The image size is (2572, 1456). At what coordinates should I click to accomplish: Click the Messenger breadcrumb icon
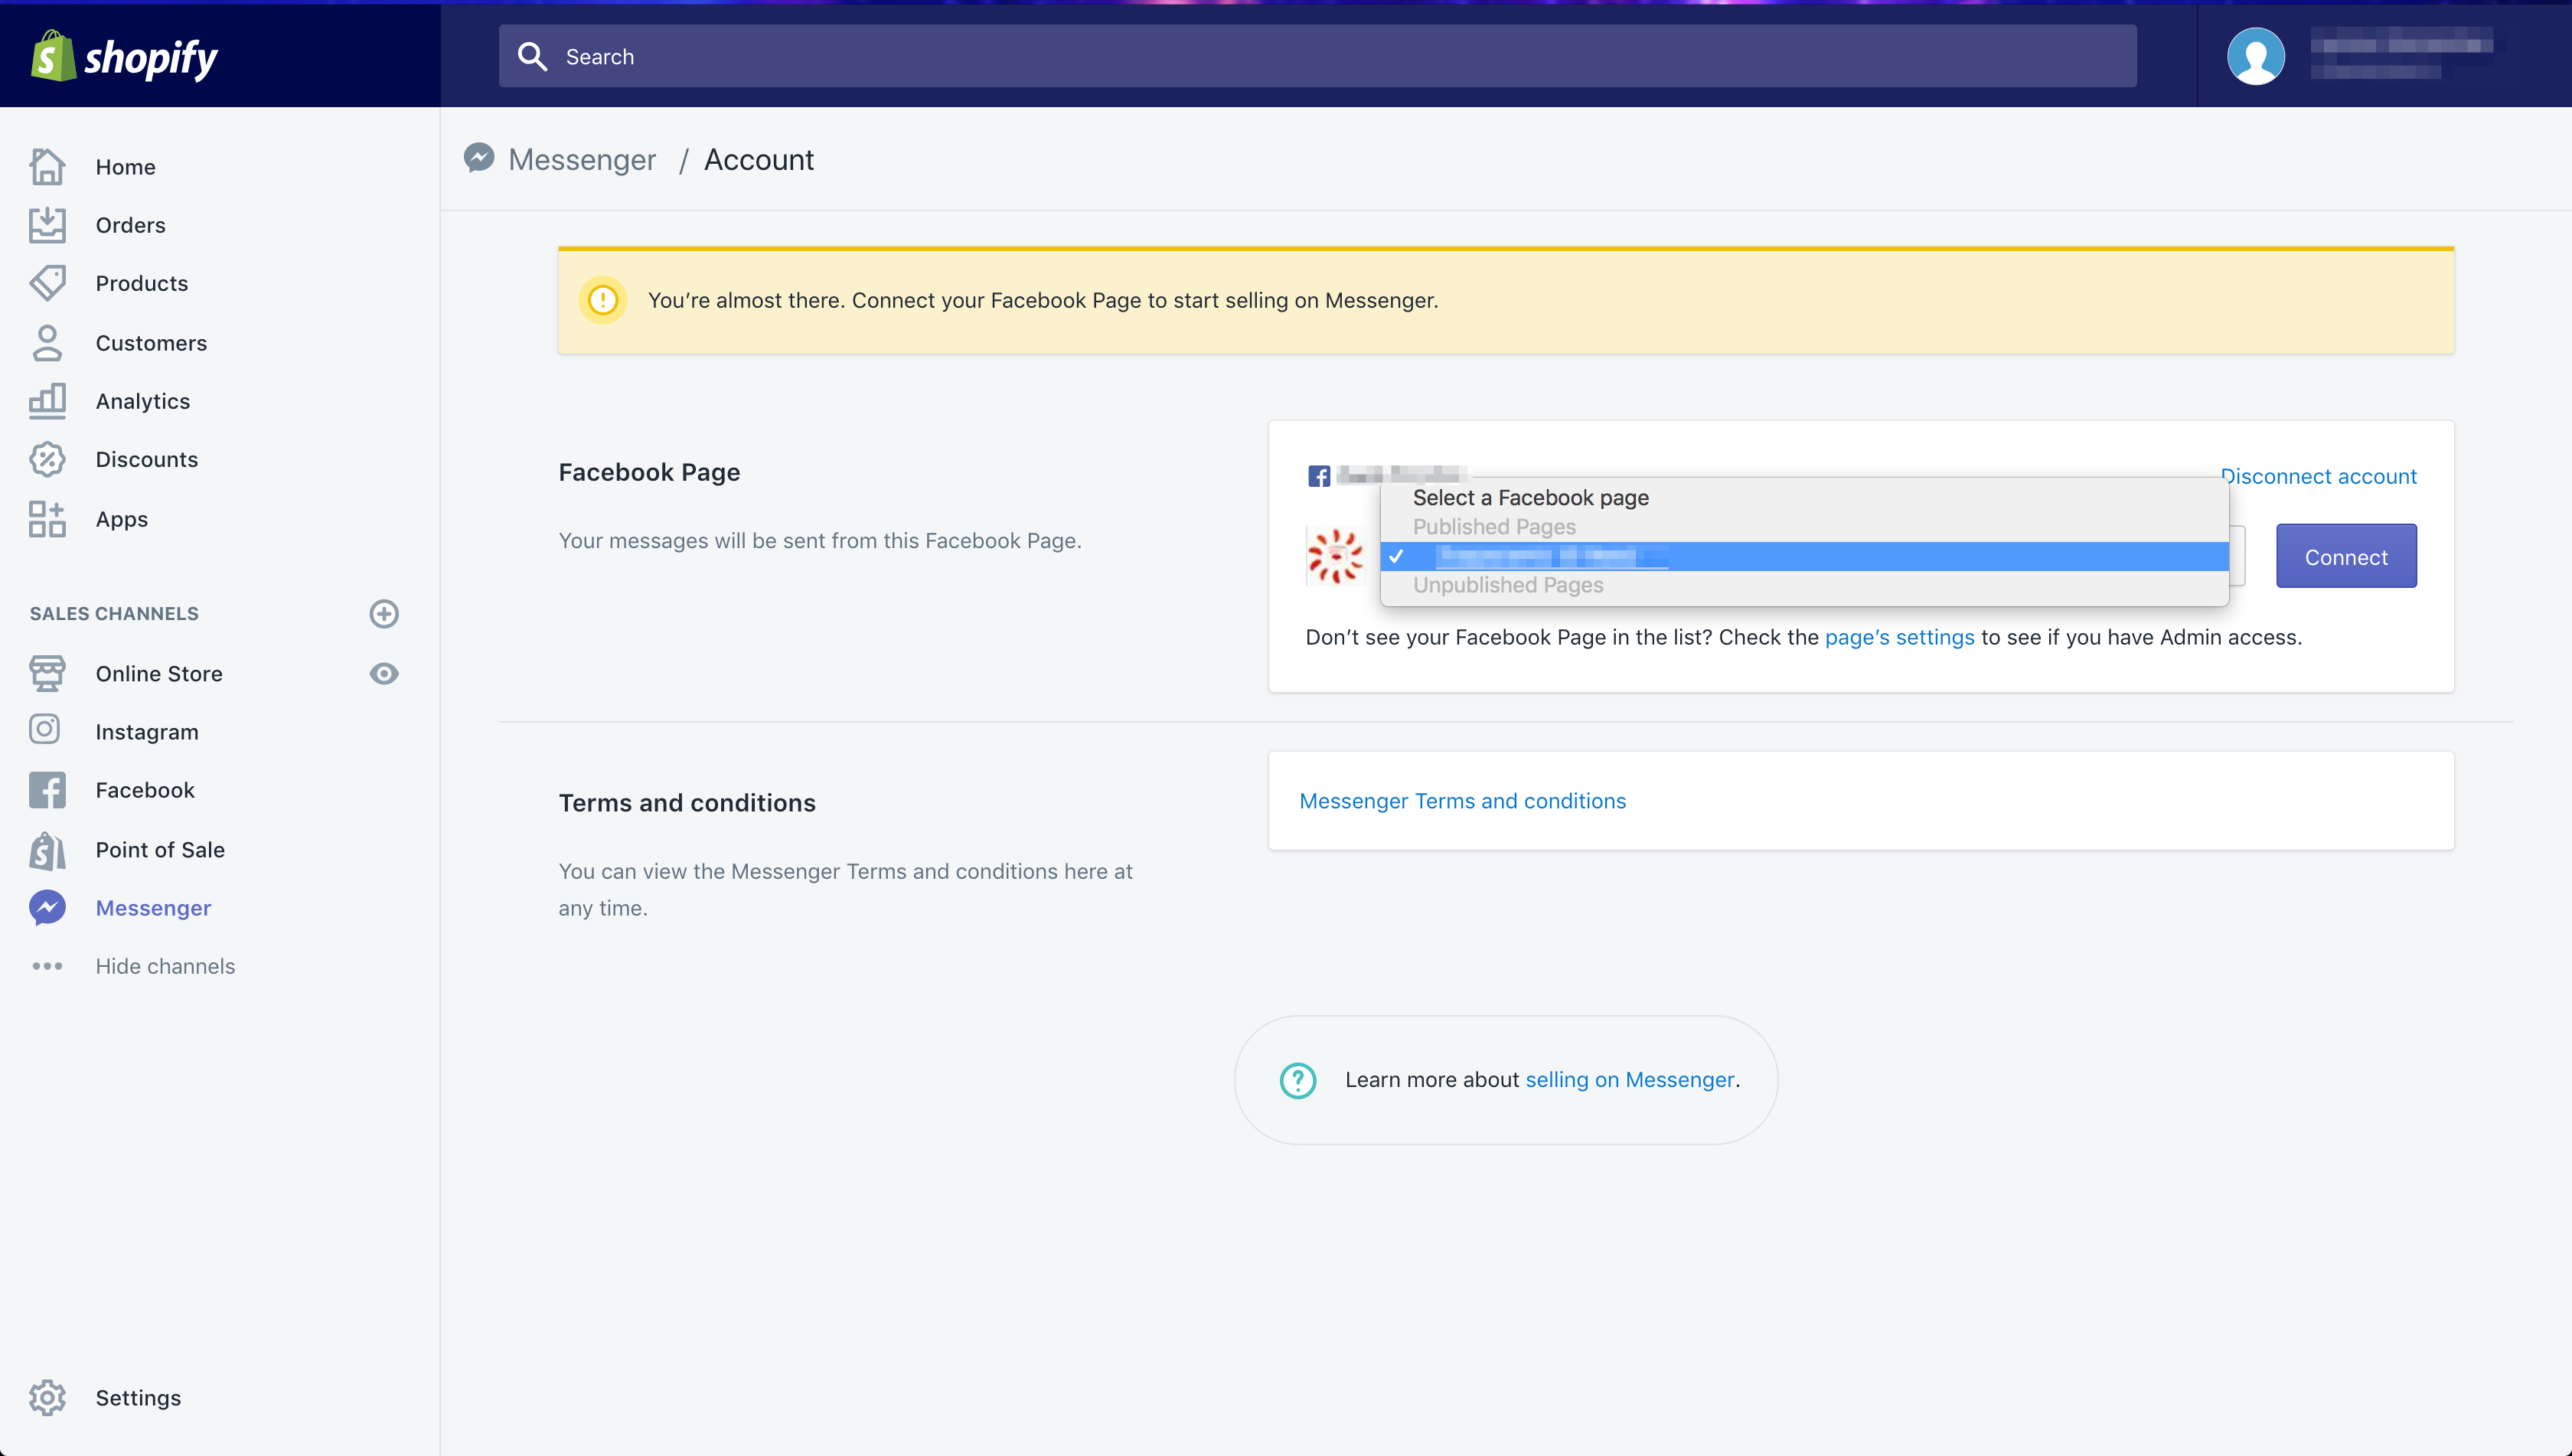pos(479,158)
